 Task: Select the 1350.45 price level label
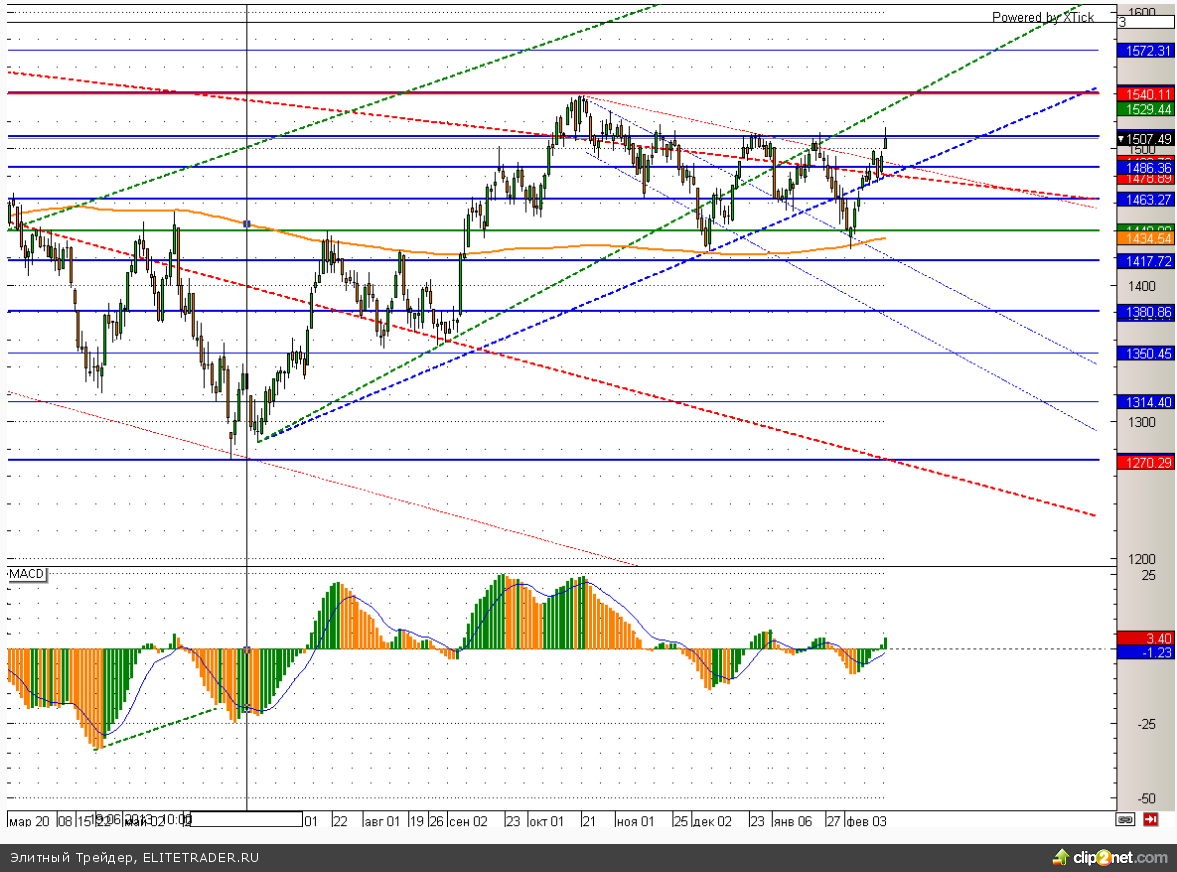point(1145,353)
